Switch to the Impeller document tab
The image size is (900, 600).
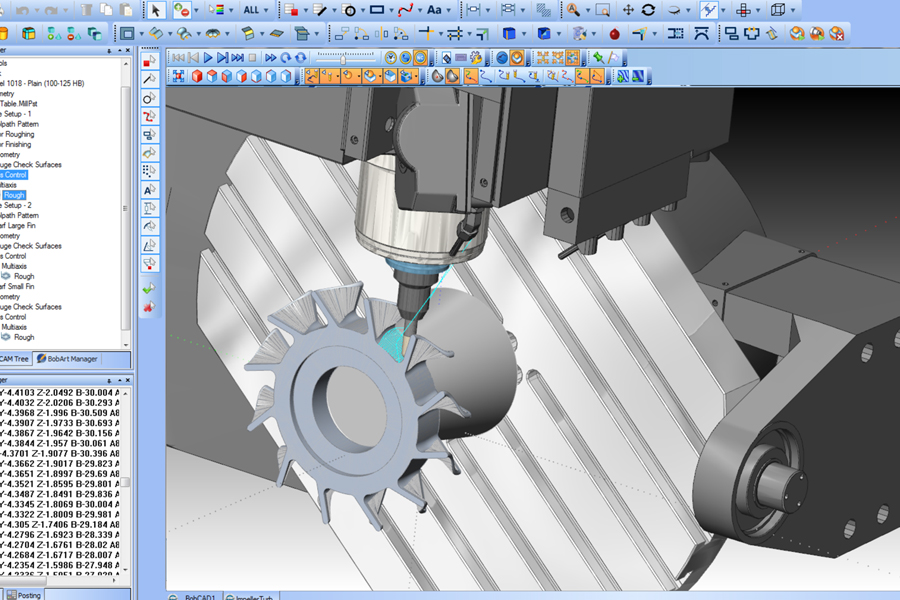tap(249, 597)
